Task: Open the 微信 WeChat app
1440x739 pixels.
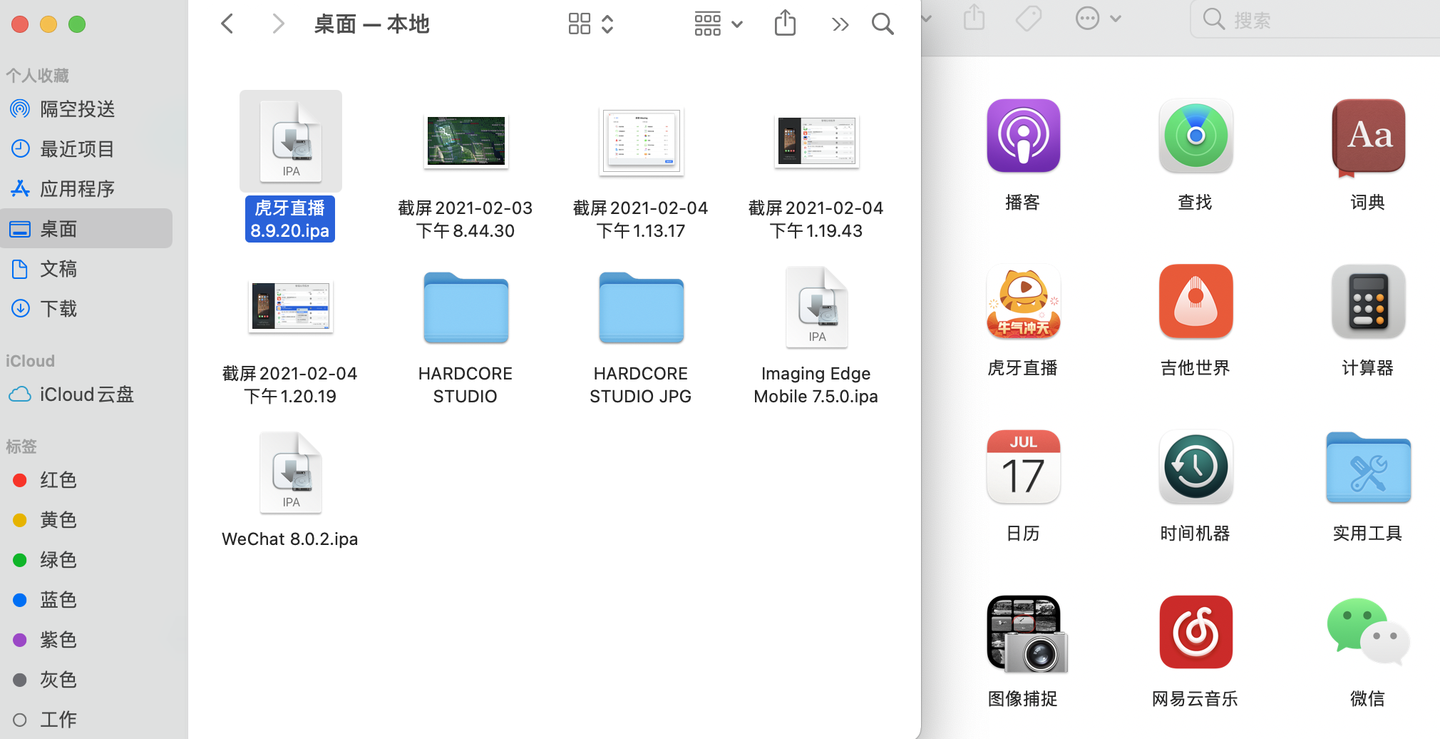Action: (x=1367, y=632)
